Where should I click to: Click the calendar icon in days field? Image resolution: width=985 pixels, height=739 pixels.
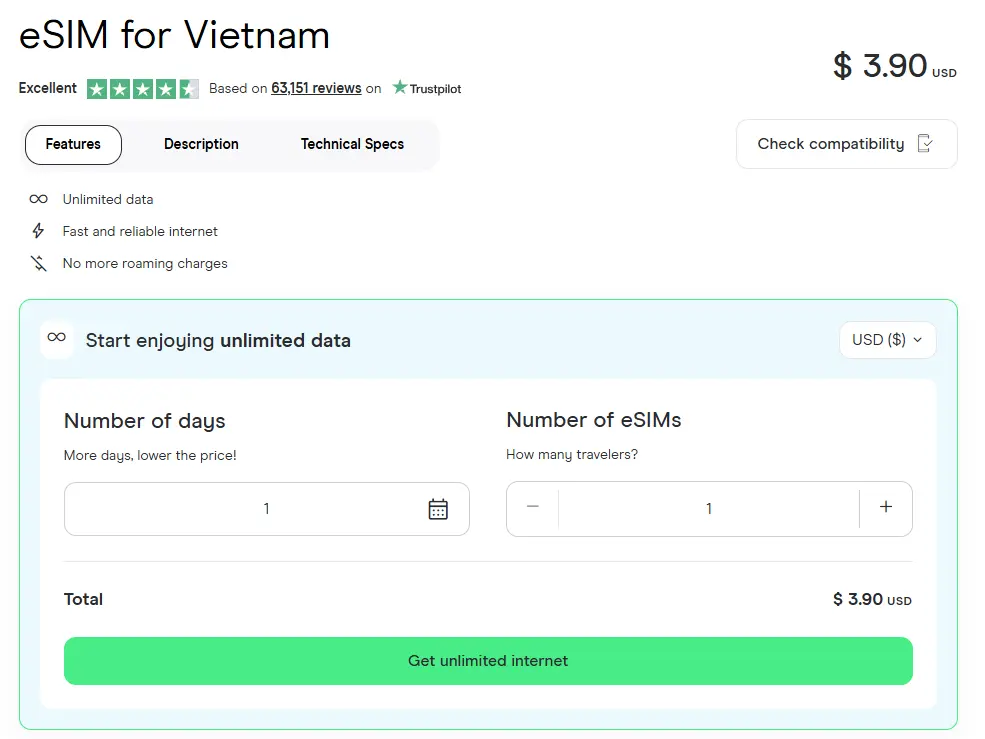coord(438,509)
